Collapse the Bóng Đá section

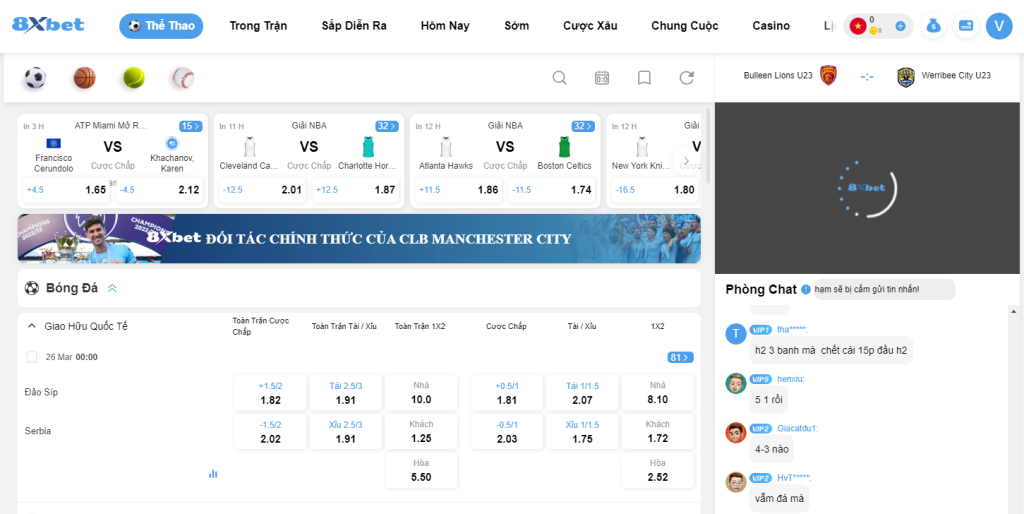(x=112, y=289)
